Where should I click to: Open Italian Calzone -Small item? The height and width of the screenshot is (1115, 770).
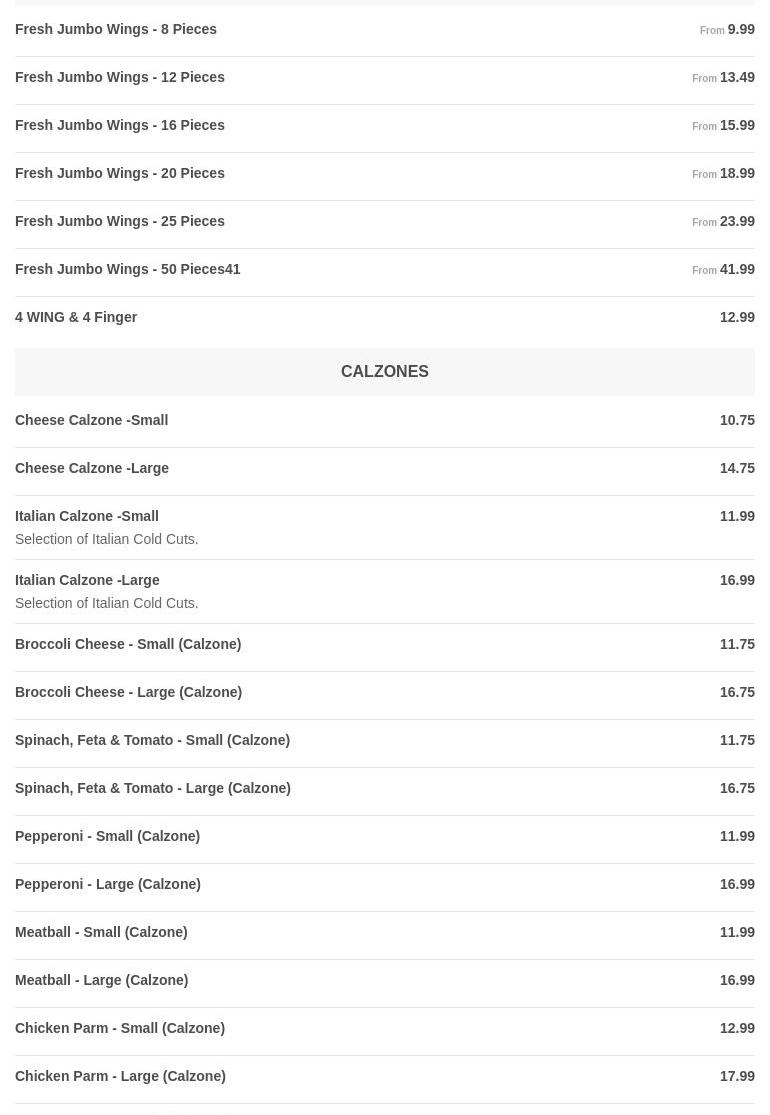pos(87,516)
